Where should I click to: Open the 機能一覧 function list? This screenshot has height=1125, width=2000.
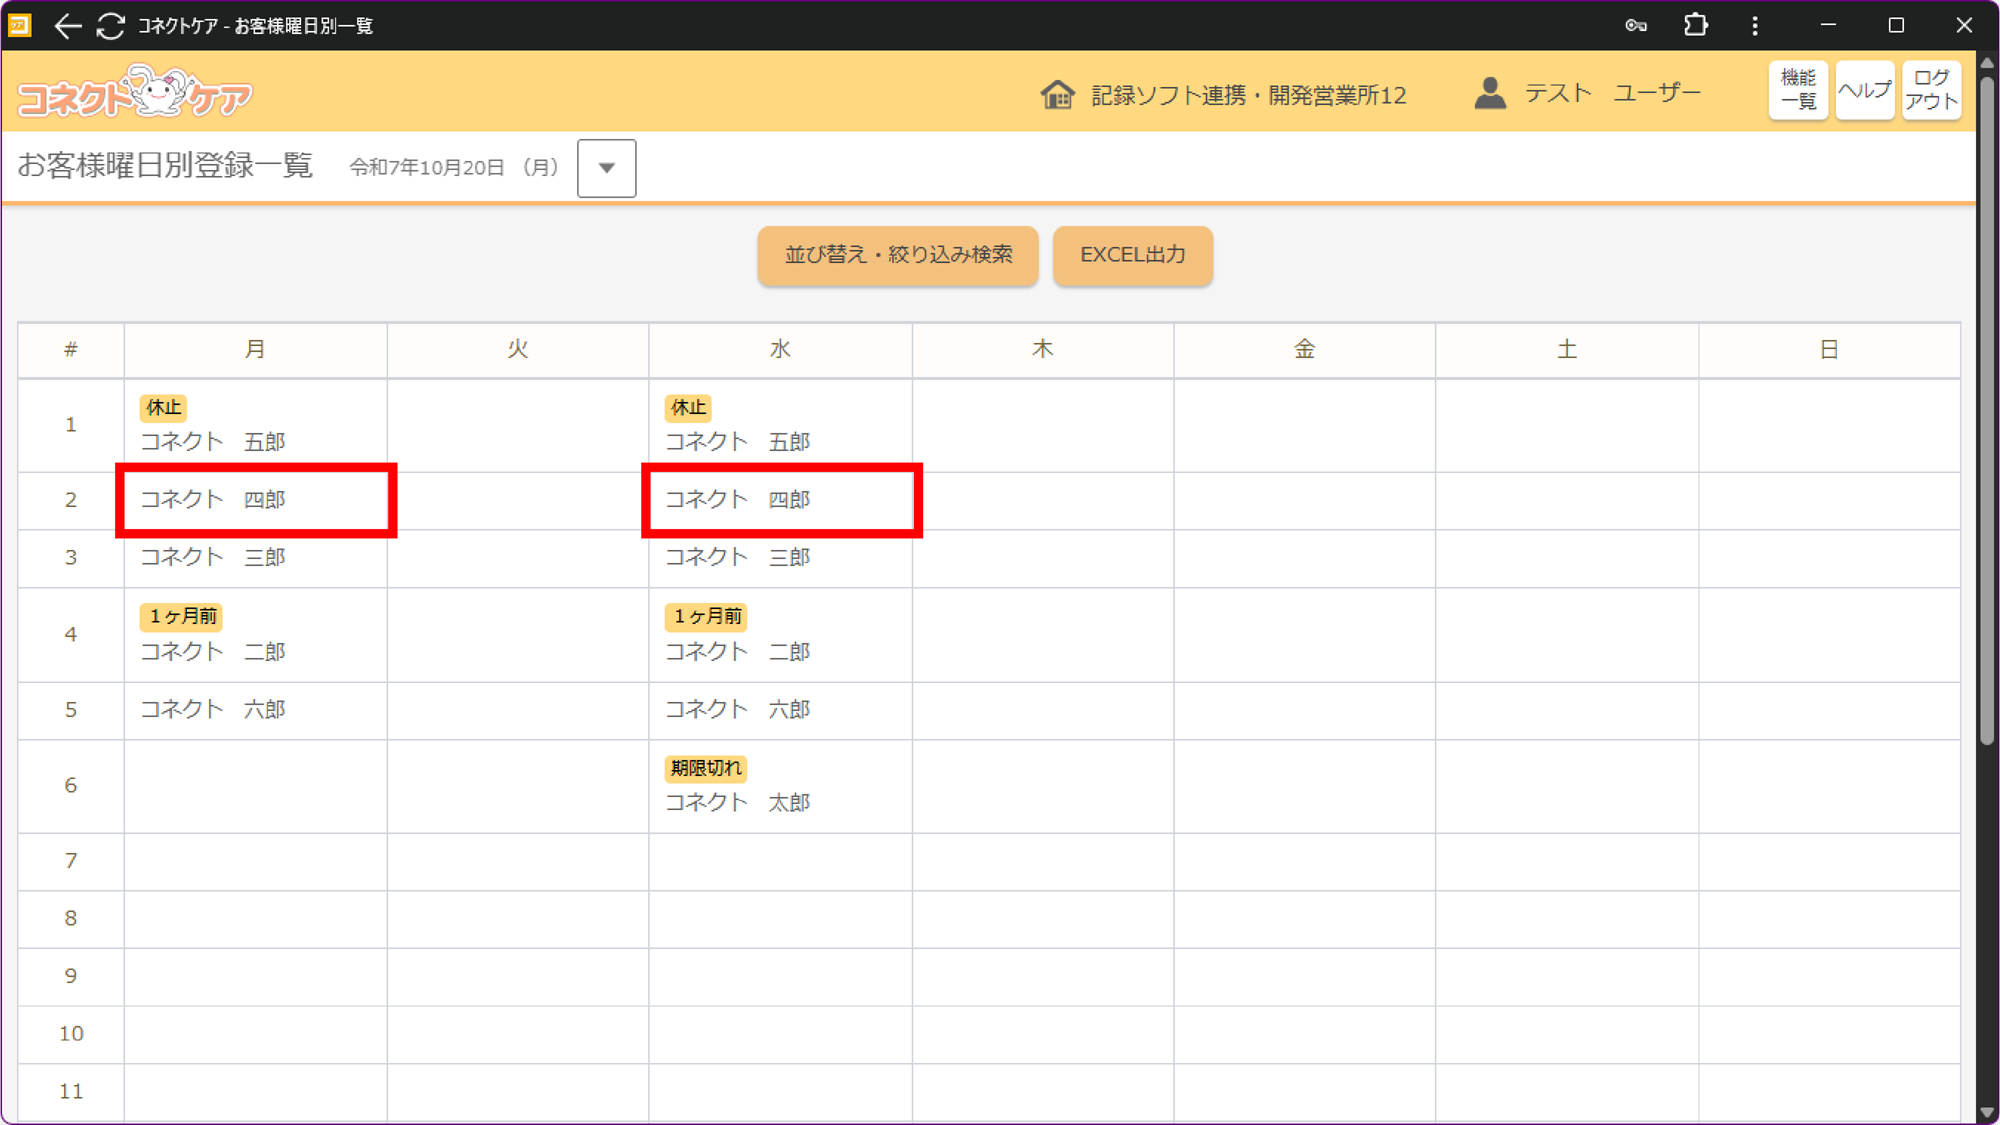(x=1797, y=91)
